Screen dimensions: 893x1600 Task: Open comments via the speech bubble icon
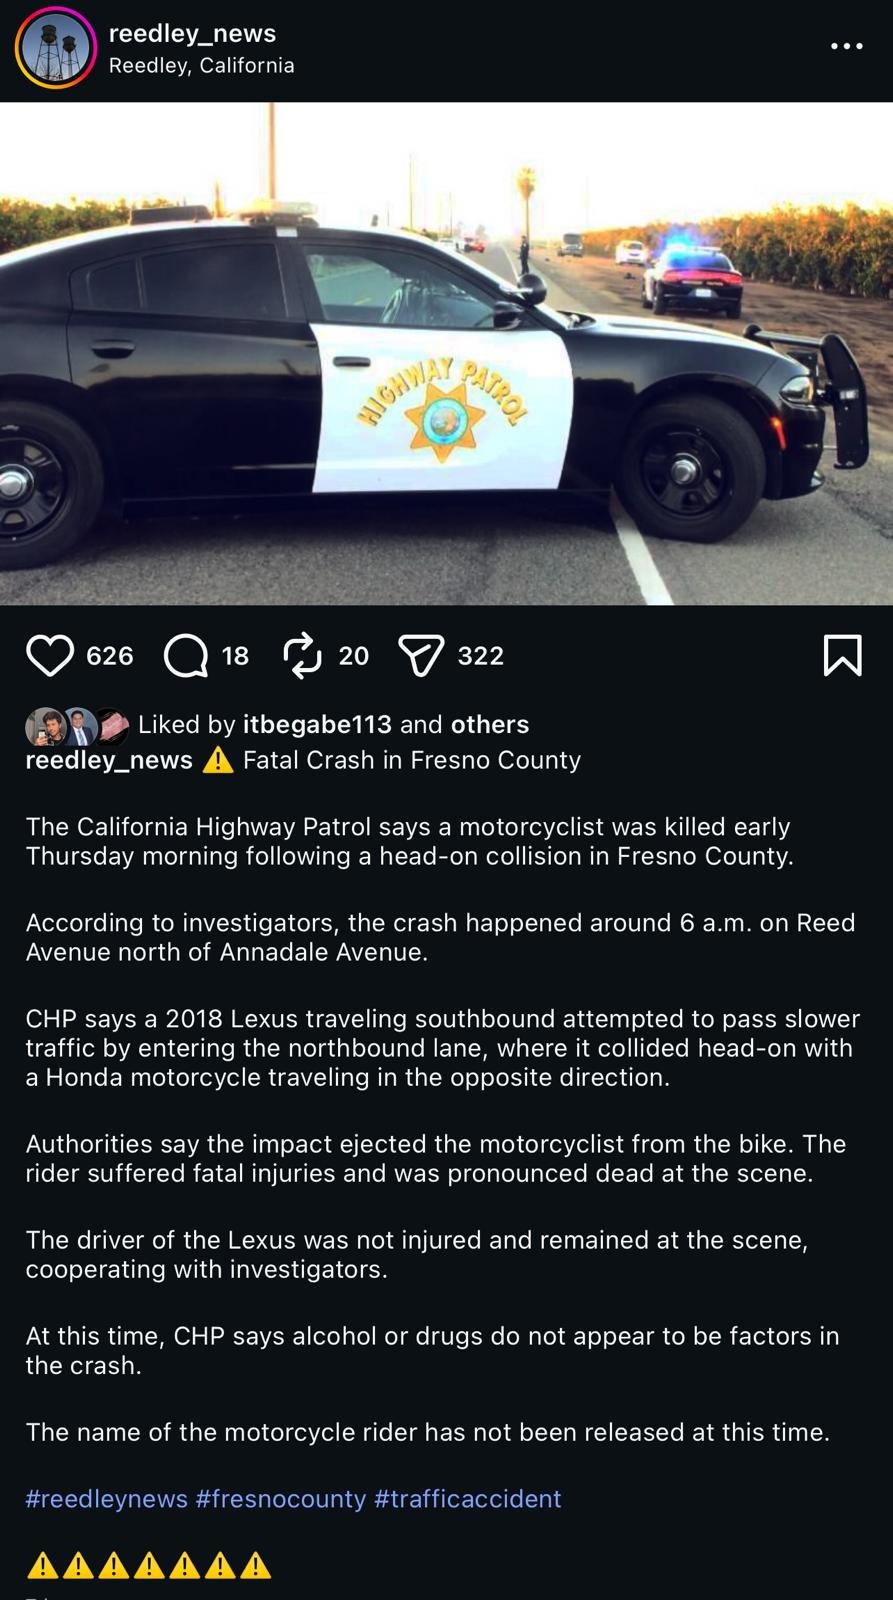[x=186, y=656]
